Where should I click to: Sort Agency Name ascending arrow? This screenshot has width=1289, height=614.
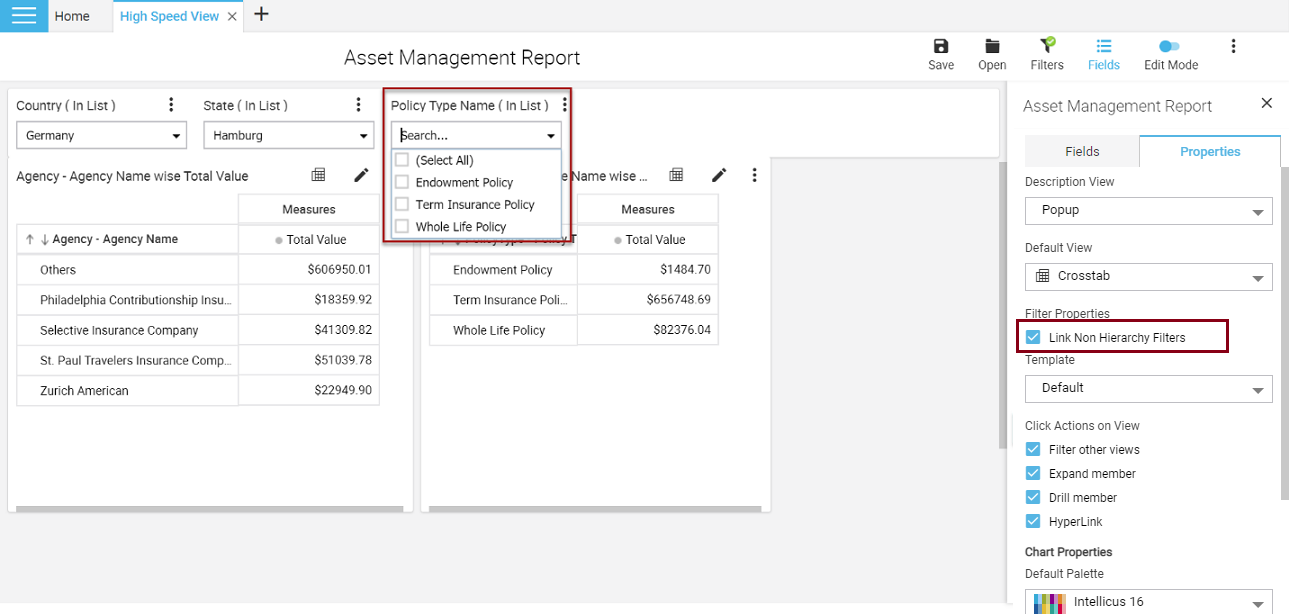tap(30, 240)
